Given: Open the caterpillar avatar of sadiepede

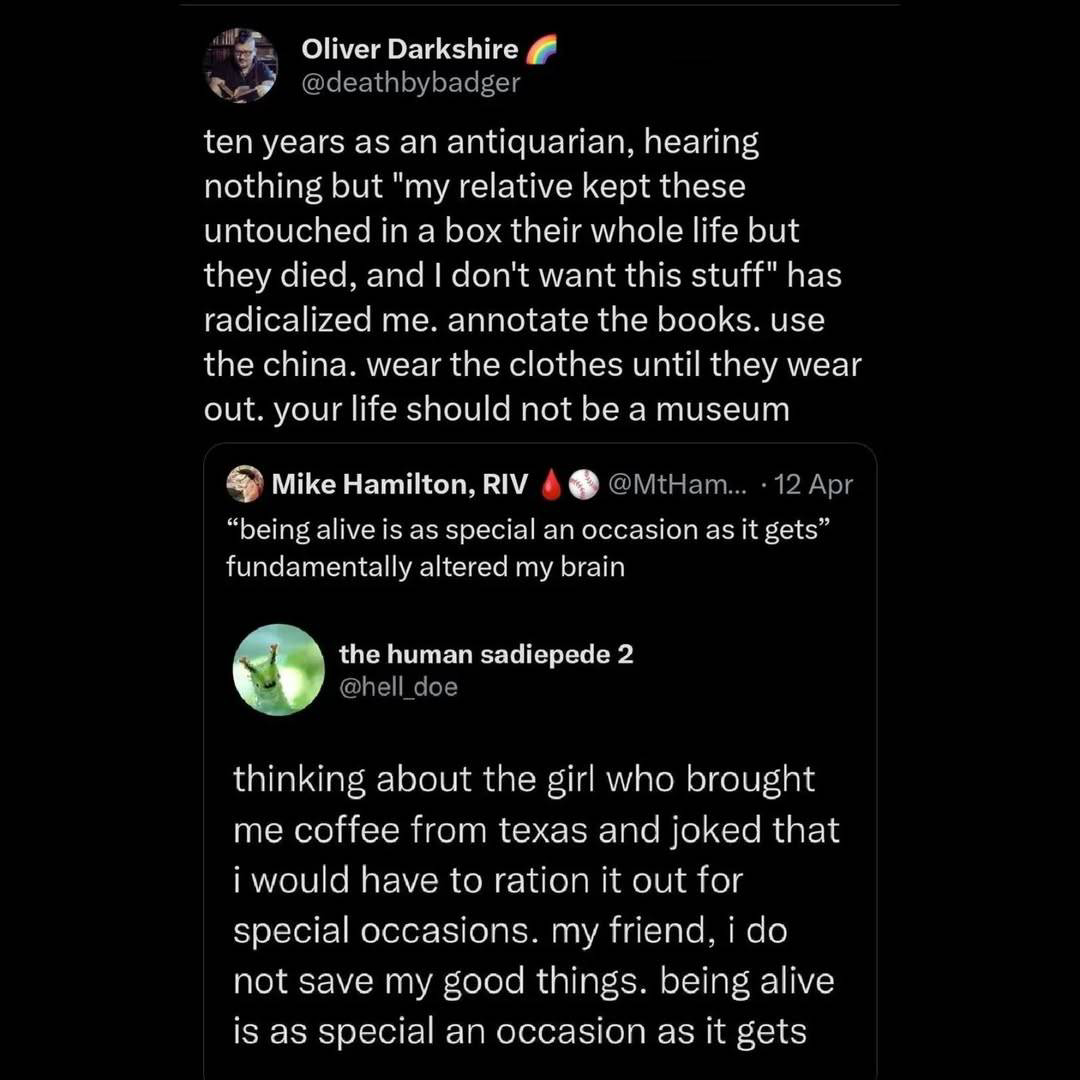Looking at the screenshot, I should click(278, 669).
